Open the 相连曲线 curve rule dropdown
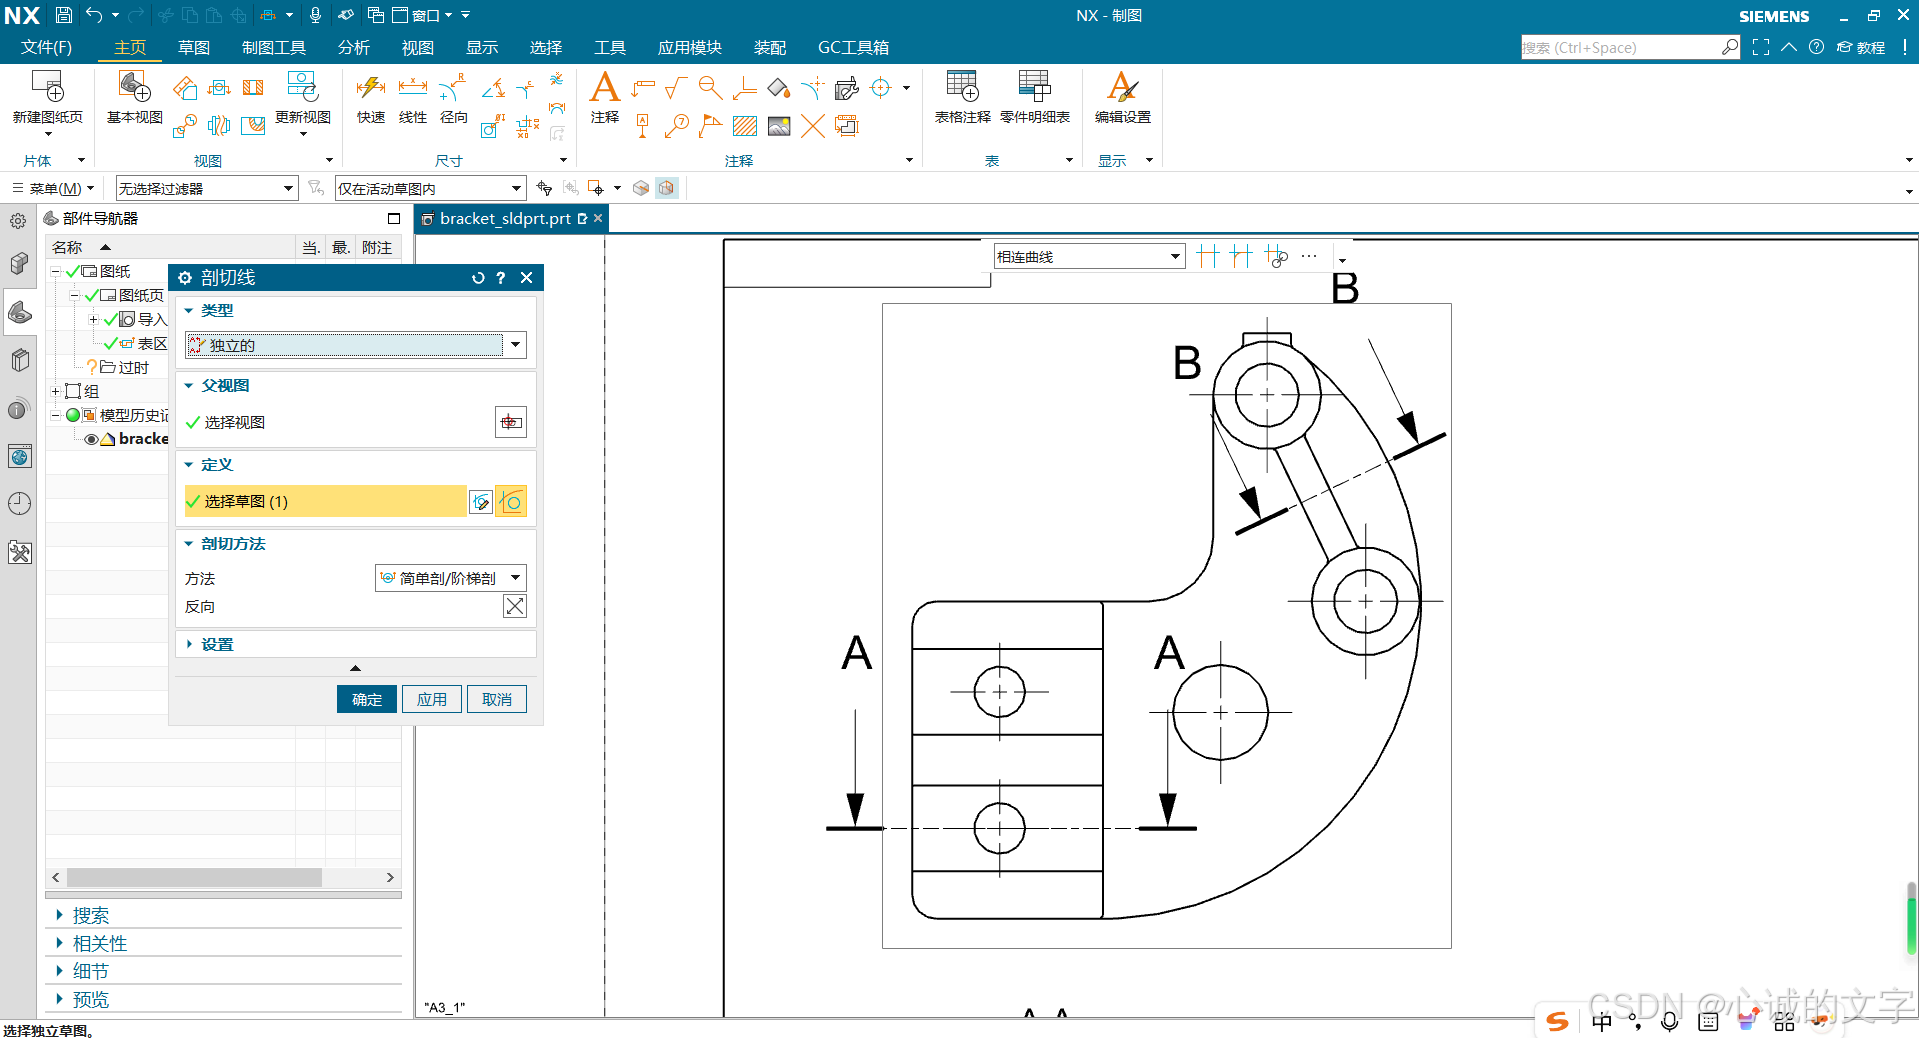Viewport: 1919px width, 1038px height. point(1089,257)
